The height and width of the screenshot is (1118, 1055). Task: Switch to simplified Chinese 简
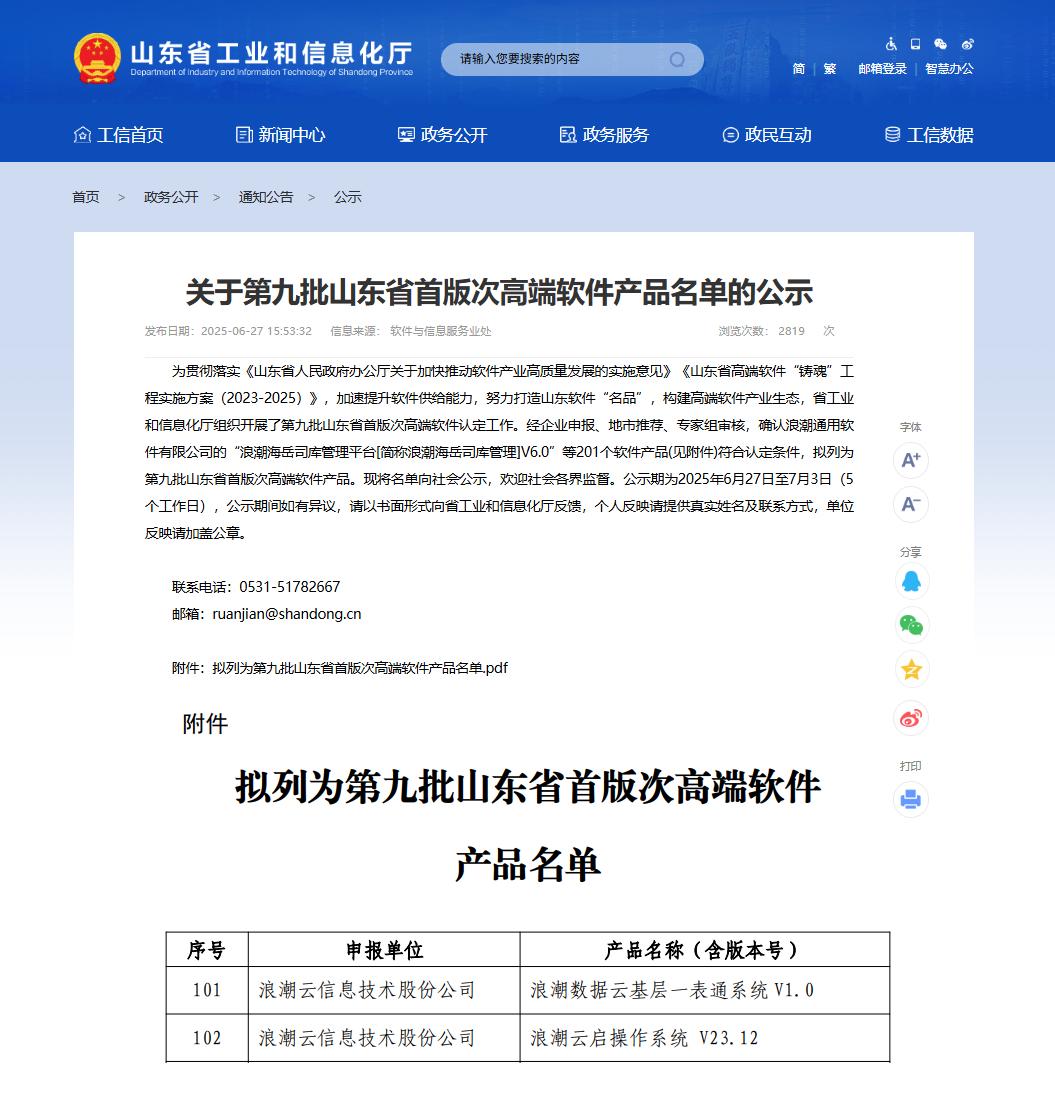tap(798, 68)
